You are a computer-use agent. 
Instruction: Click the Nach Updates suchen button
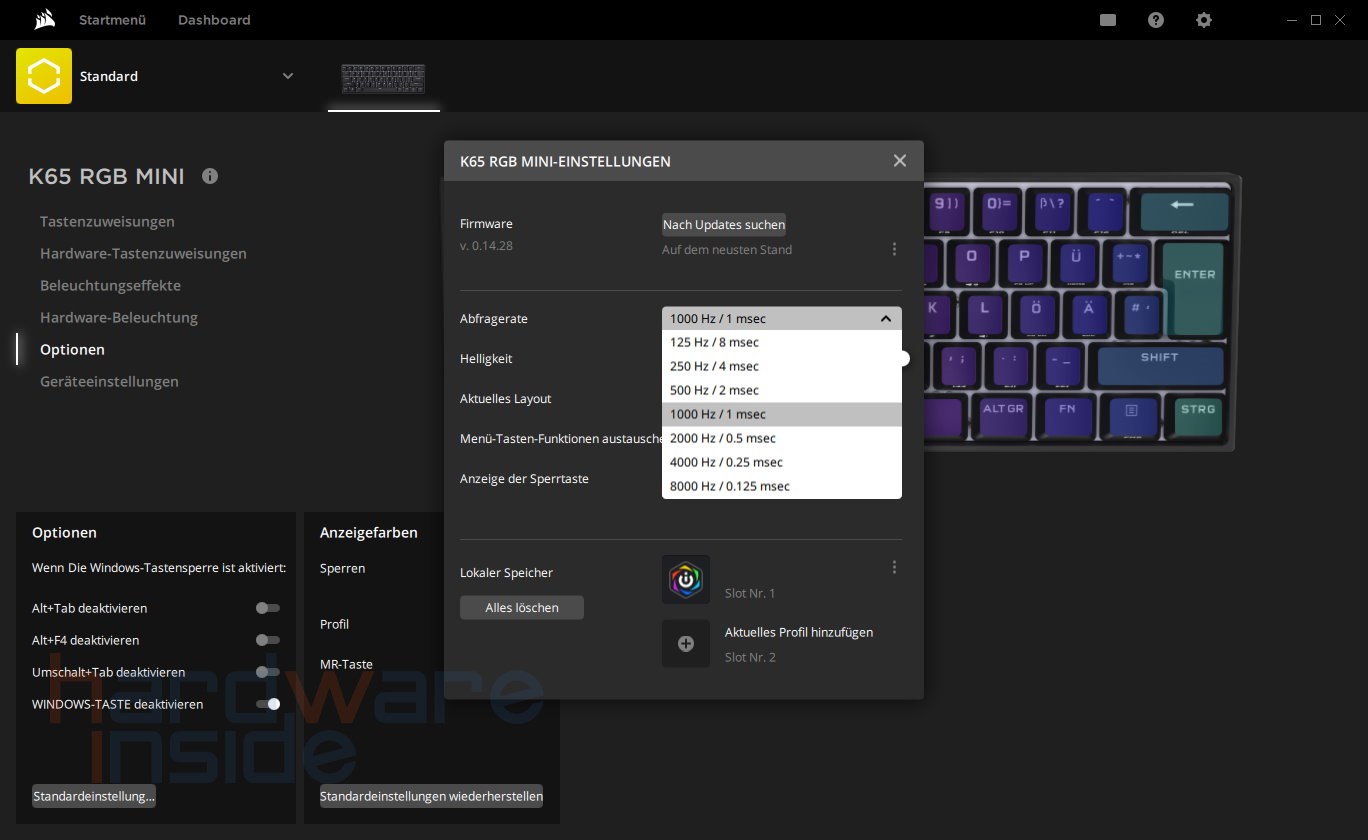point(723,224)
